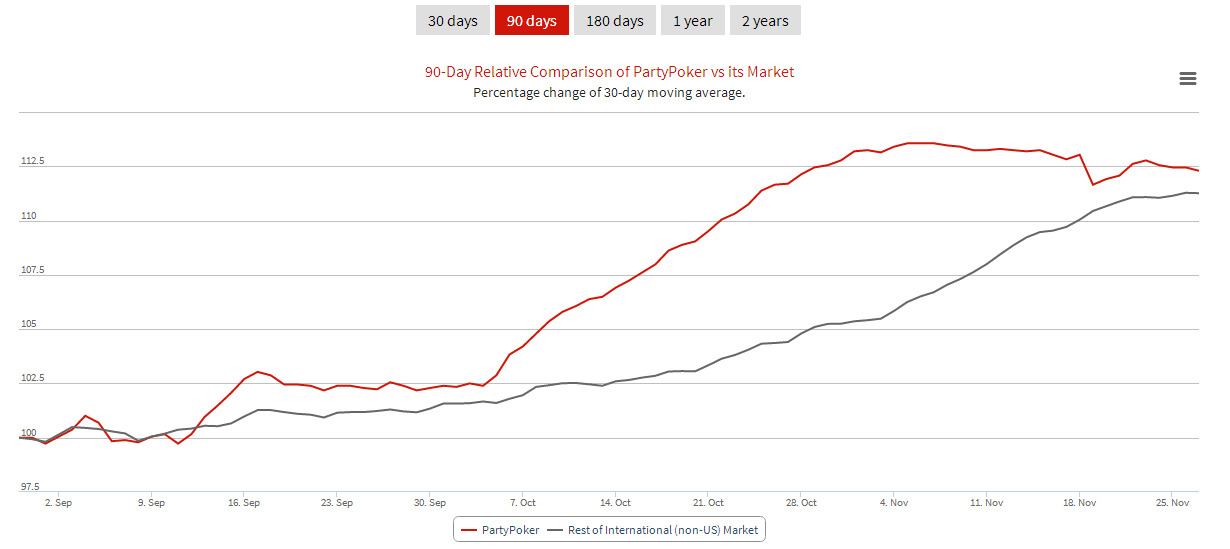The height and width of the screenshot is (549, 1230).
Task: Click the '28. Oct' x-axis date
Action: click(801, 503)
